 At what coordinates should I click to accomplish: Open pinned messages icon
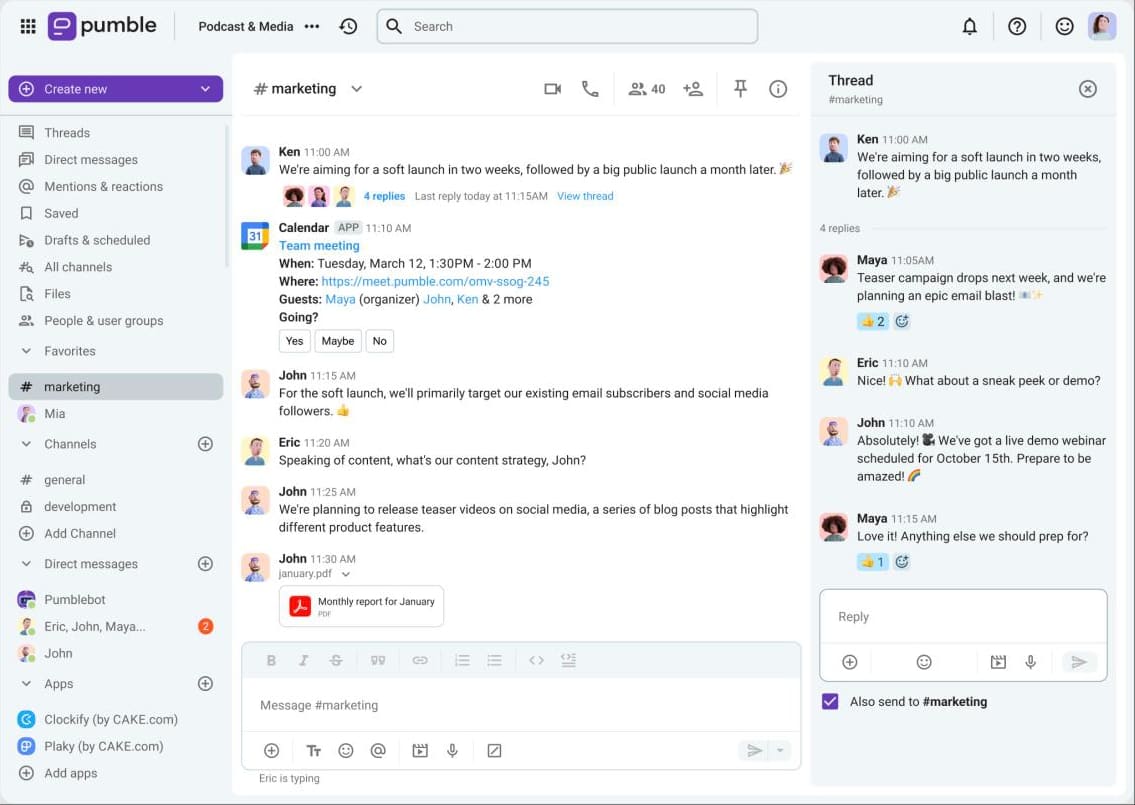[x=740, y=89]
